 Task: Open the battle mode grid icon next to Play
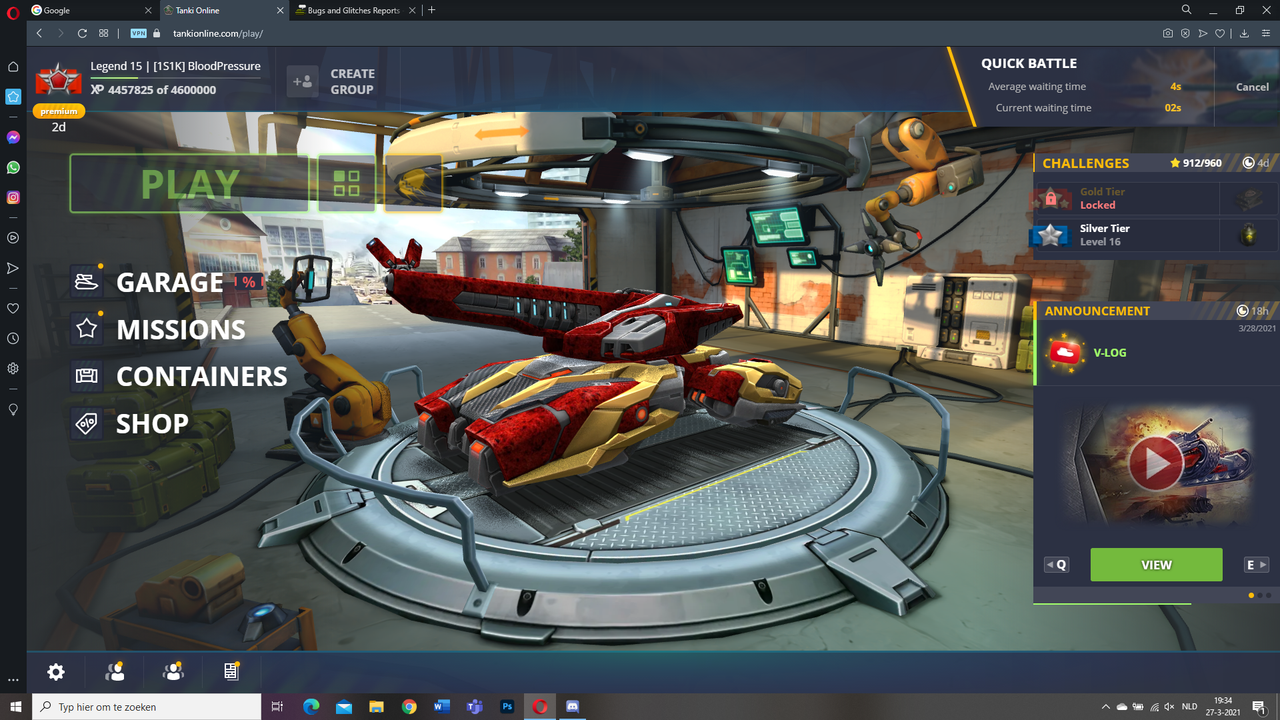tap(346, 183)
